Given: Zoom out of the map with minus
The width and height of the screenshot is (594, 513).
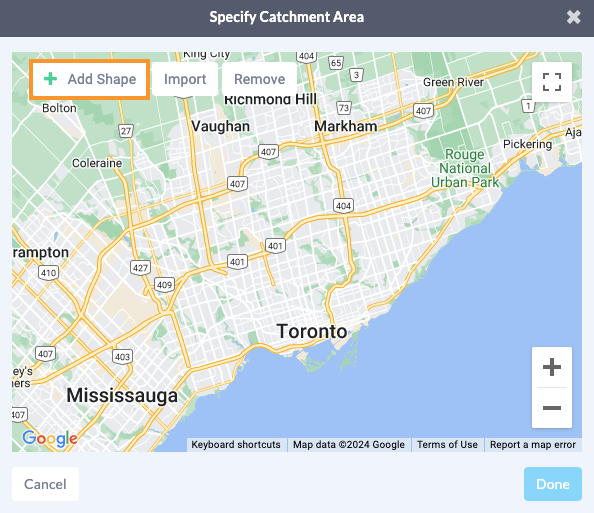Looking at the screenshot, I should [x=552, y=408].
